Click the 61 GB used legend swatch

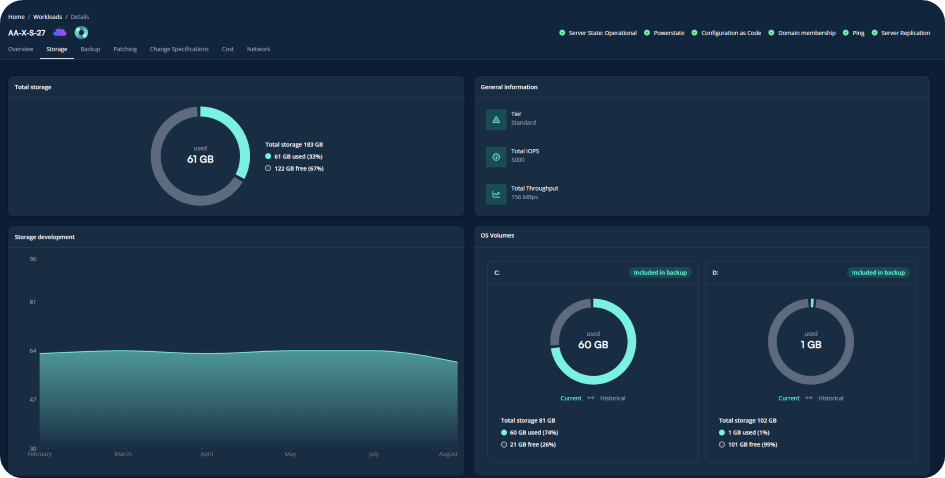tap(268, 157)
